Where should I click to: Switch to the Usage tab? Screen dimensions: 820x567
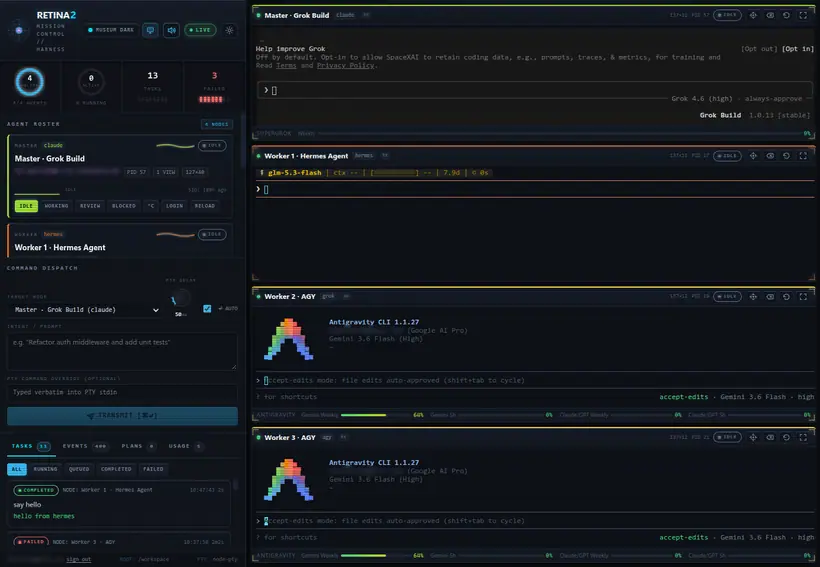185,446
